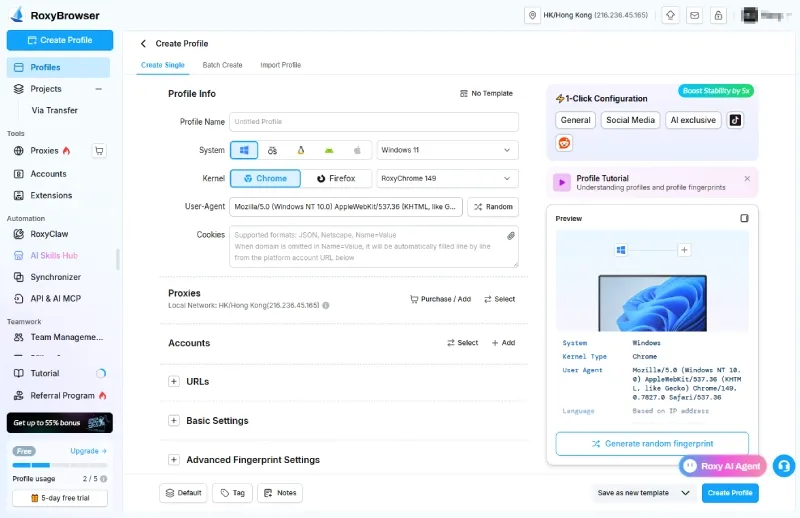Click the Get up to 55% bonus banner

[x=60, y=423]
